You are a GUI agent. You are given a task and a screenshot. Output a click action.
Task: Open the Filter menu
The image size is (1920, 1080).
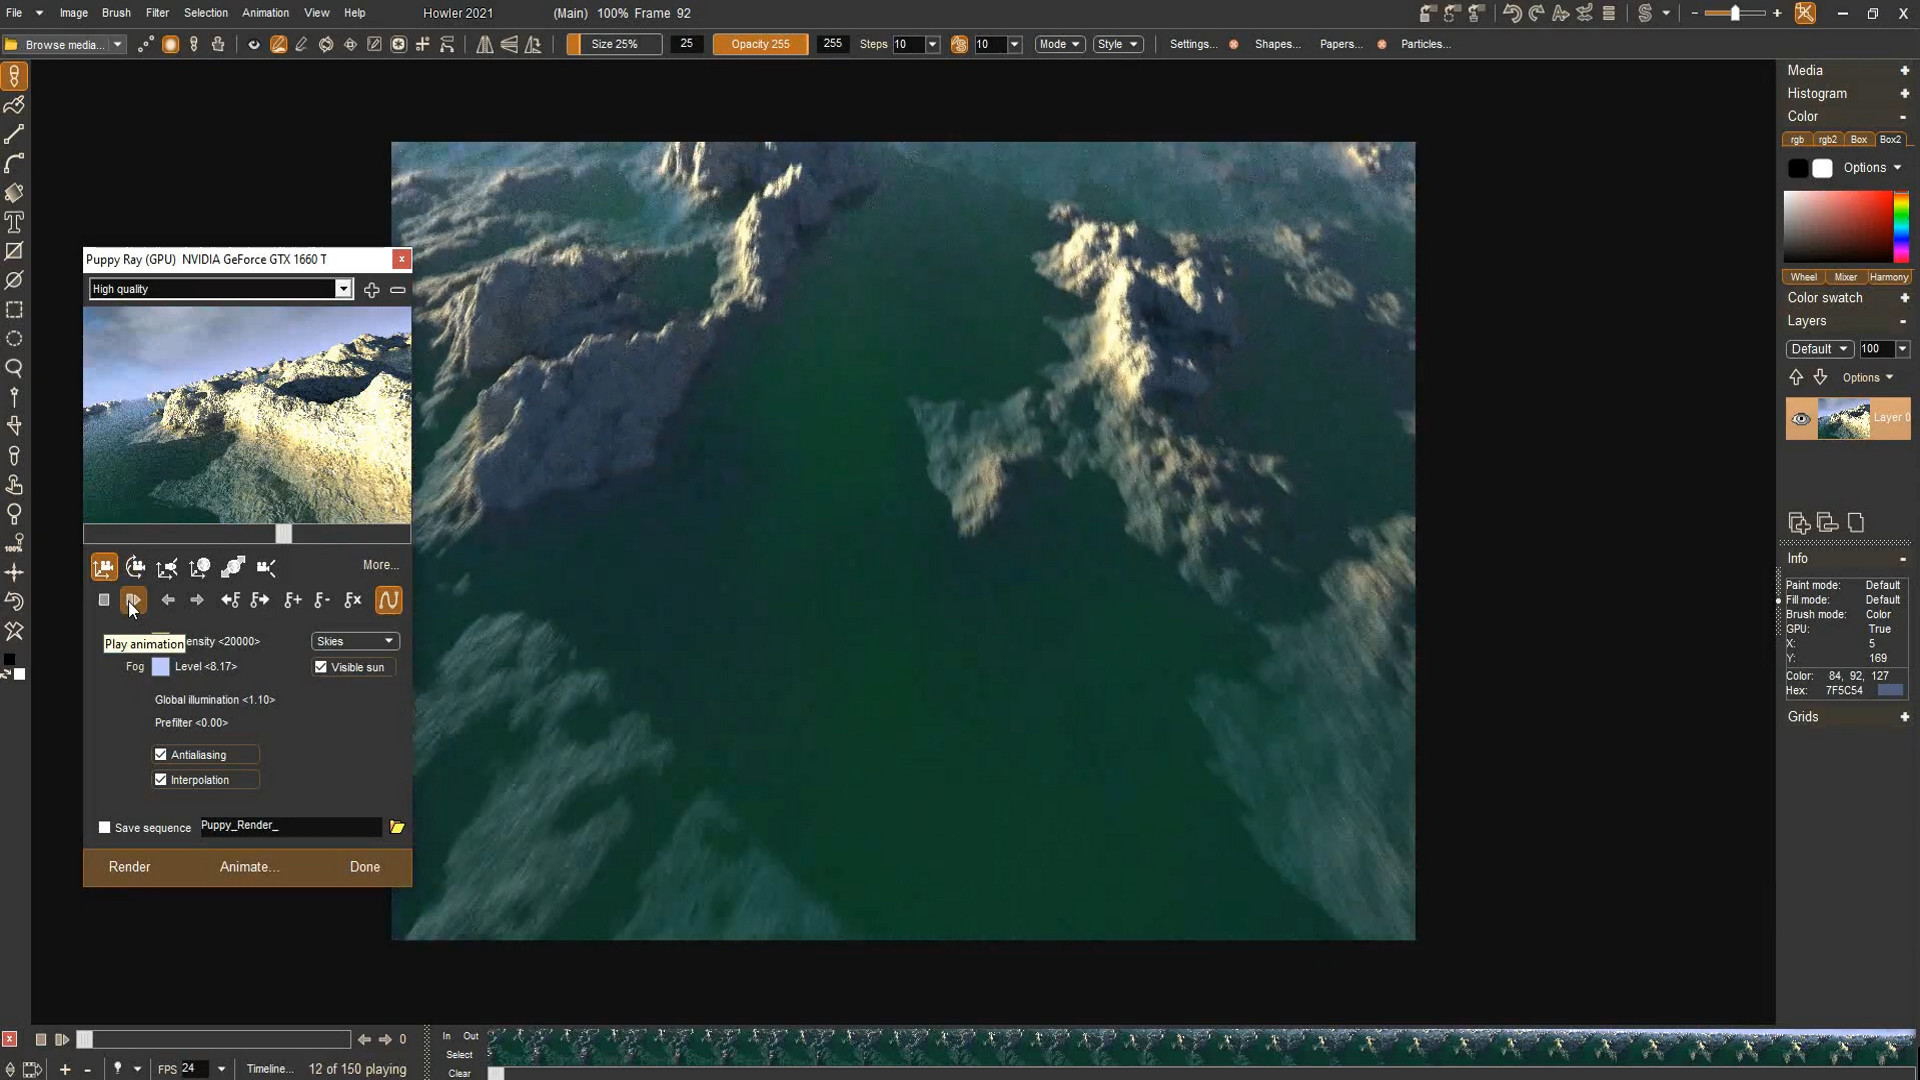(157, 13)
